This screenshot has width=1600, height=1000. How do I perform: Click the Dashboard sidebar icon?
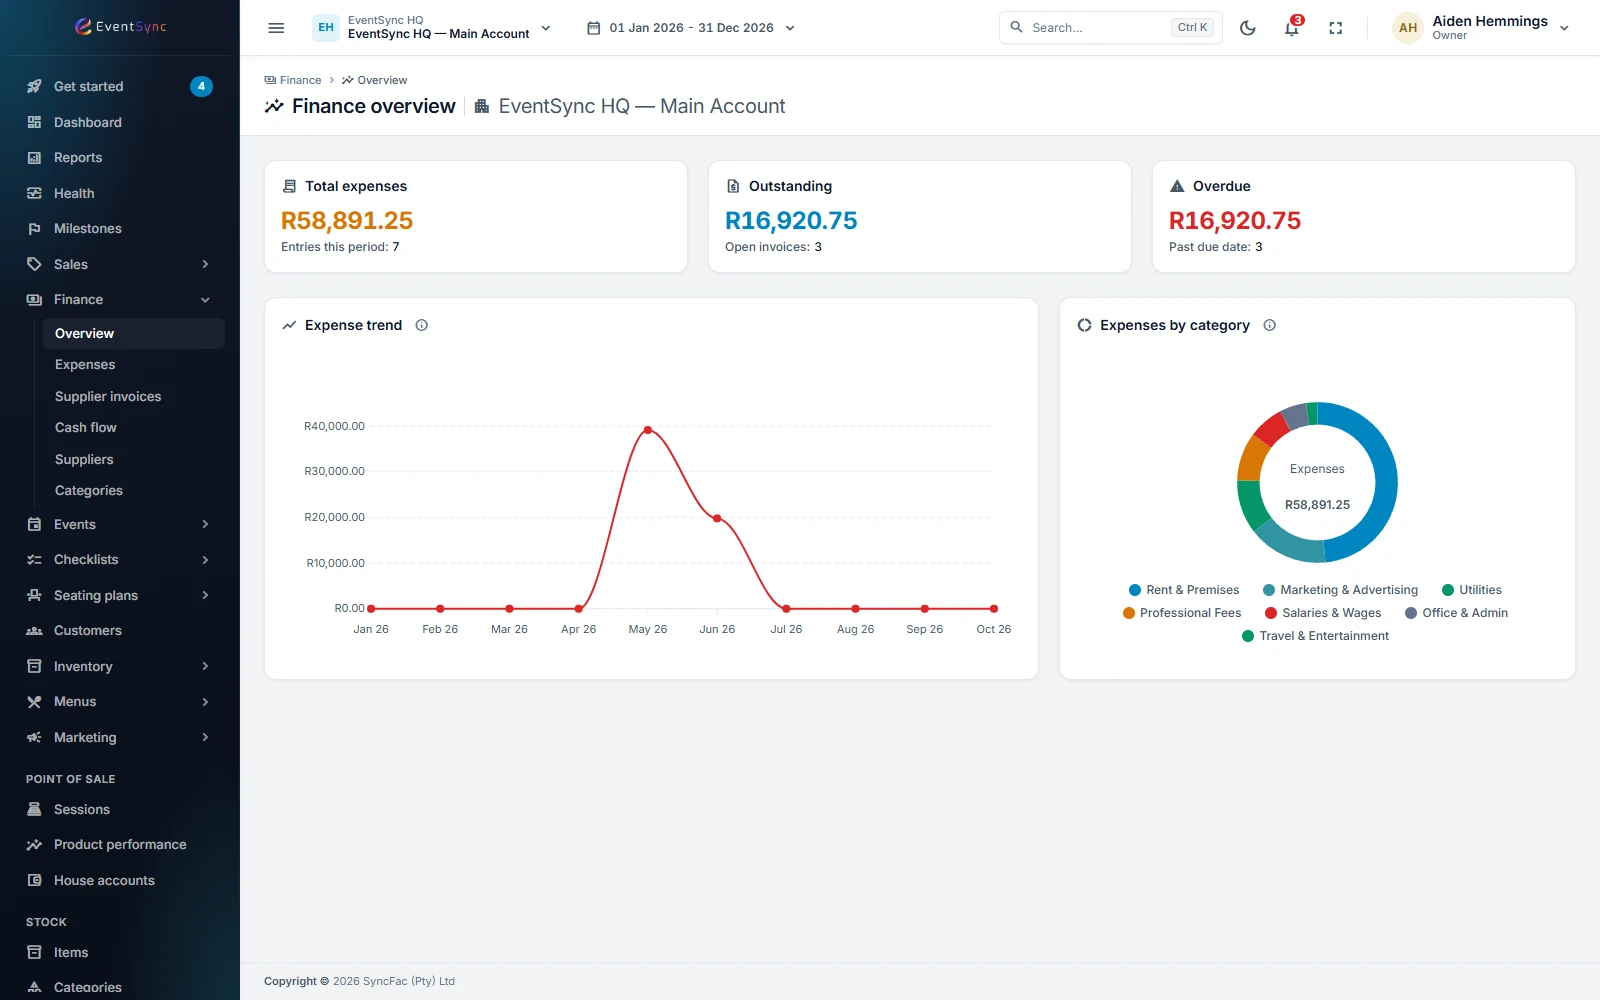click(34, 122)
